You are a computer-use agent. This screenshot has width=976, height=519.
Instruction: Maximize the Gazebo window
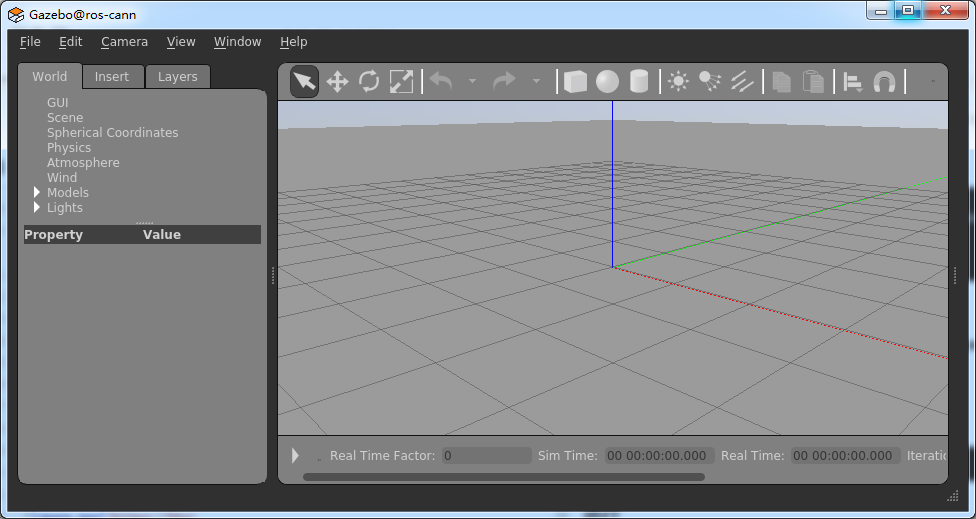point(908,10)
